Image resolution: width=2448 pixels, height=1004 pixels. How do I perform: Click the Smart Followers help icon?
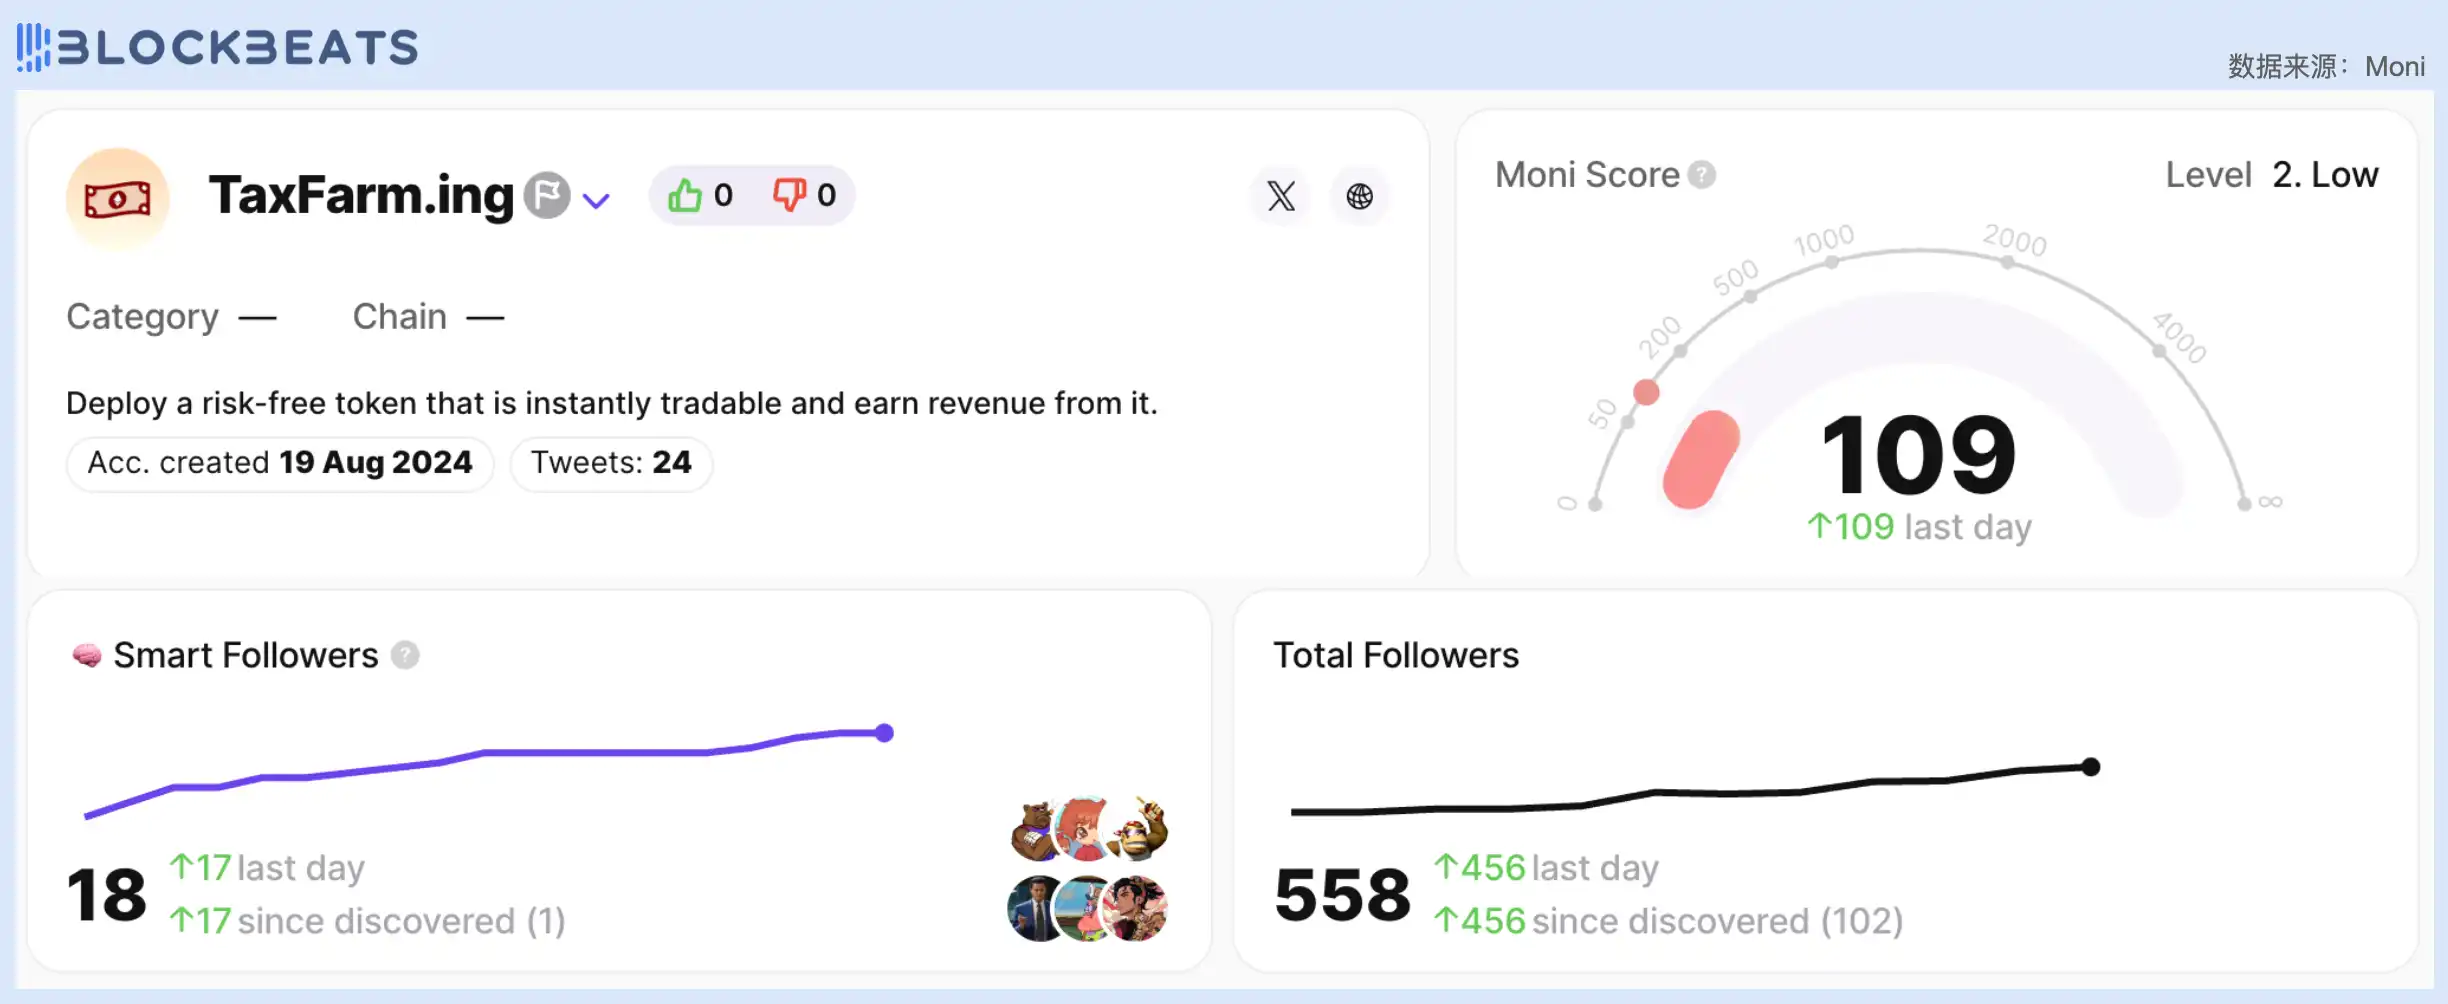coord(405,655)
